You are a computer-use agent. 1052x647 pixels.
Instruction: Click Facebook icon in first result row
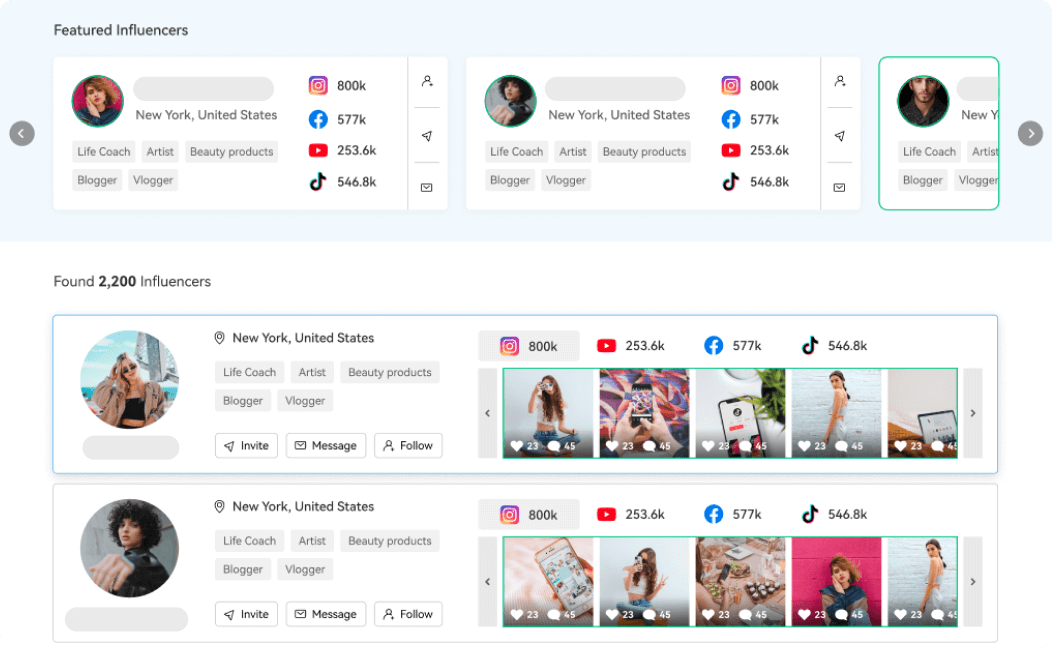pos(713,346)
